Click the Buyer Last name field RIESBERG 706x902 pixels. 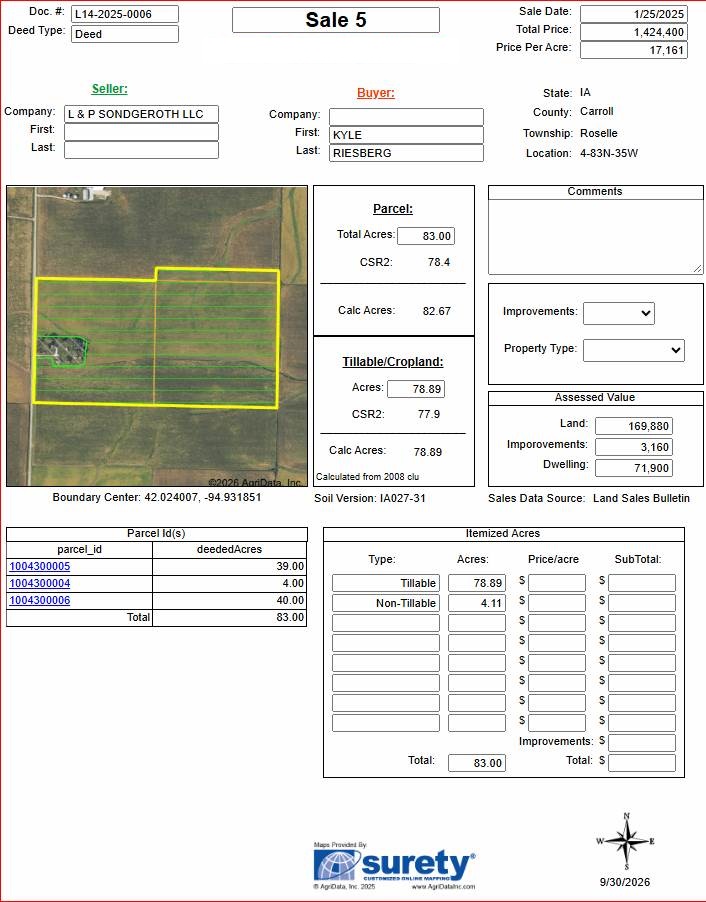point(406,152)
